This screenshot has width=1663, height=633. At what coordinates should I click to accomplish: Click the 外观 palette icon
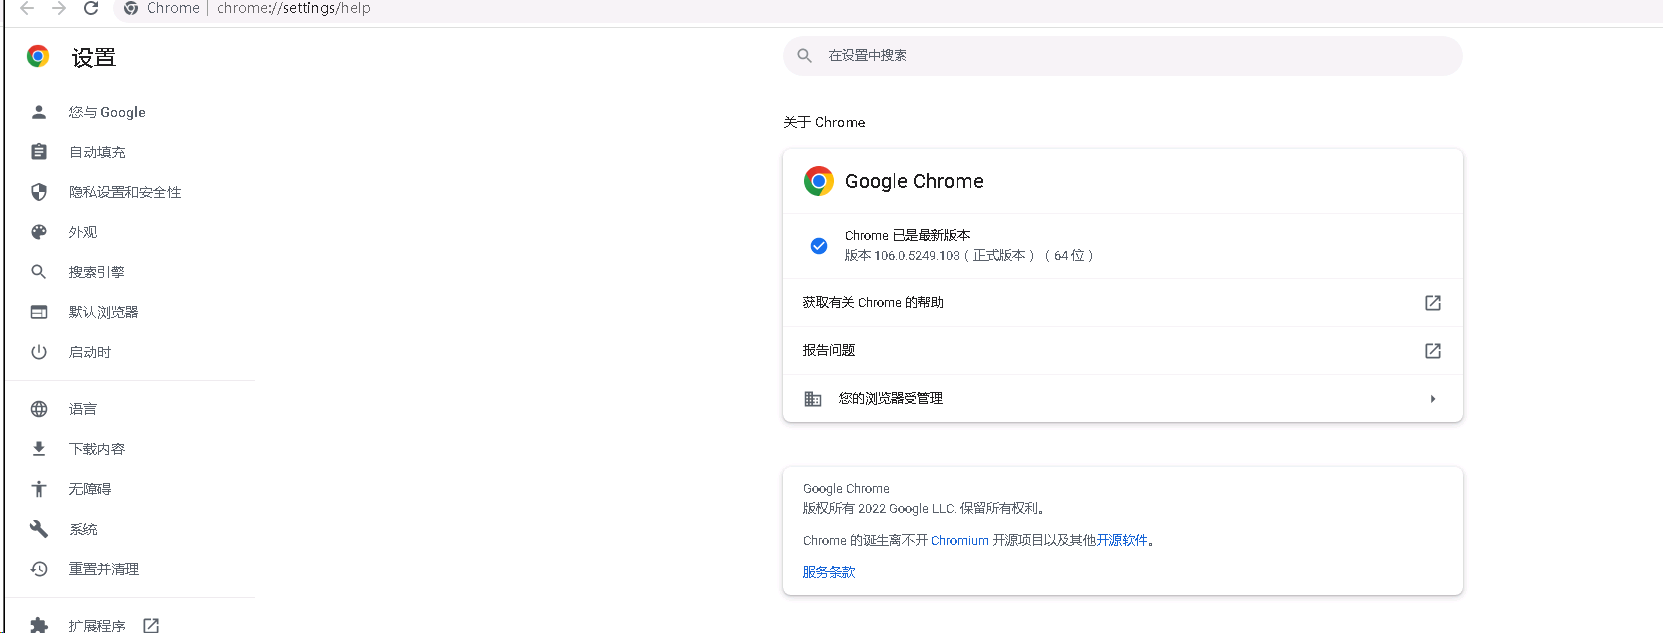tap(39, 232)
